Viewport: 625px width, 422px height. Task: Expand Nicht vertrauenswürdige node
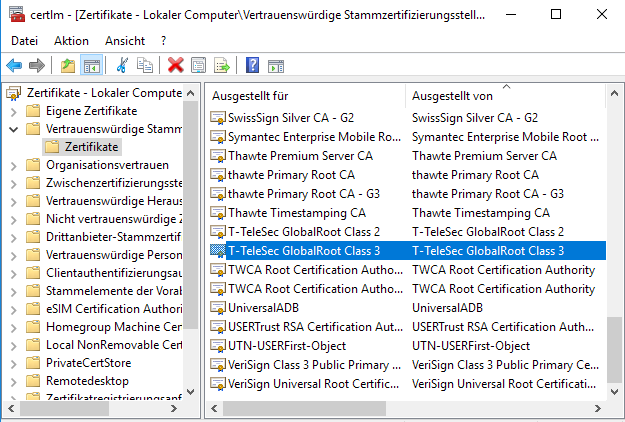pos(14,220)
